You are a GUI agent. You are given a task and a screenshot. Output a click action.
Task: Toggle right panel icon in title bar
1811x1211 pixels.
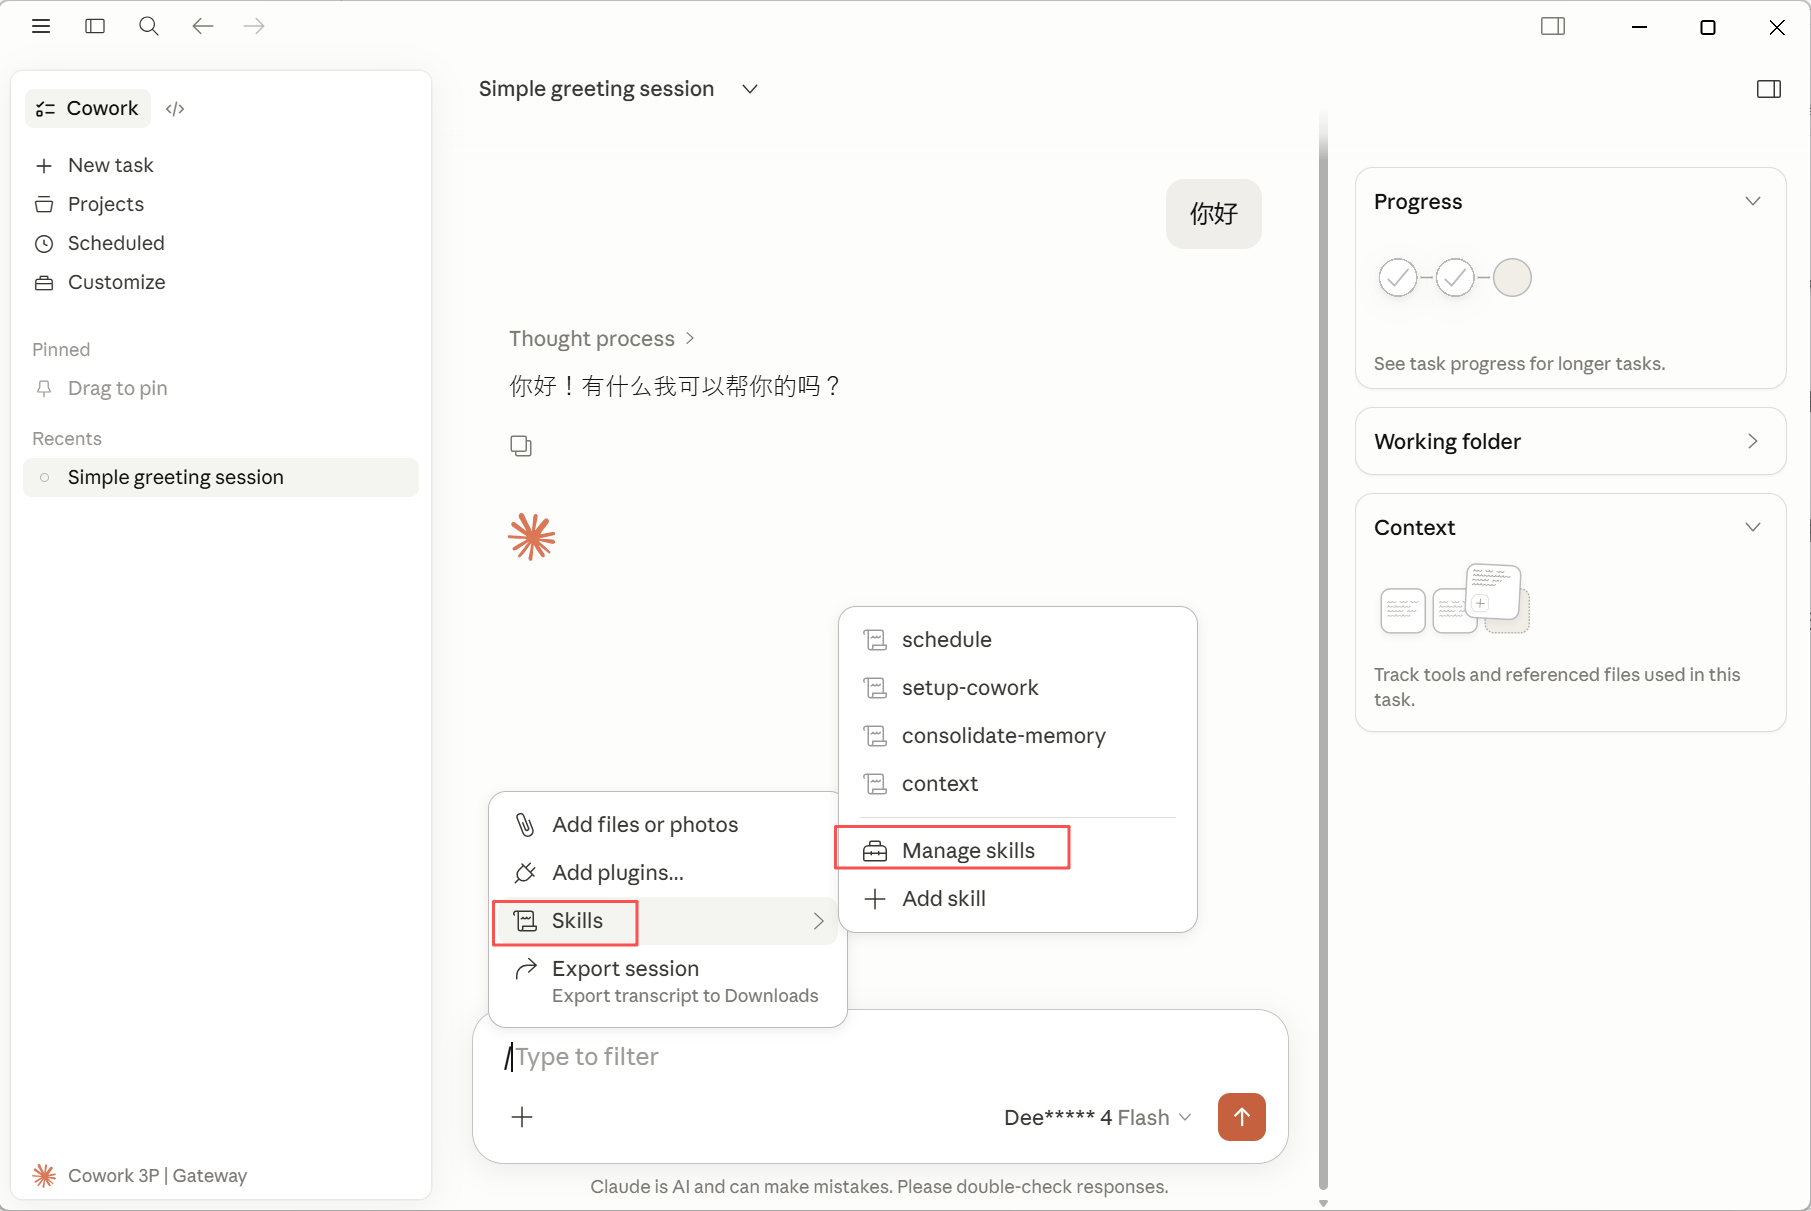(x=1553, y=26)
